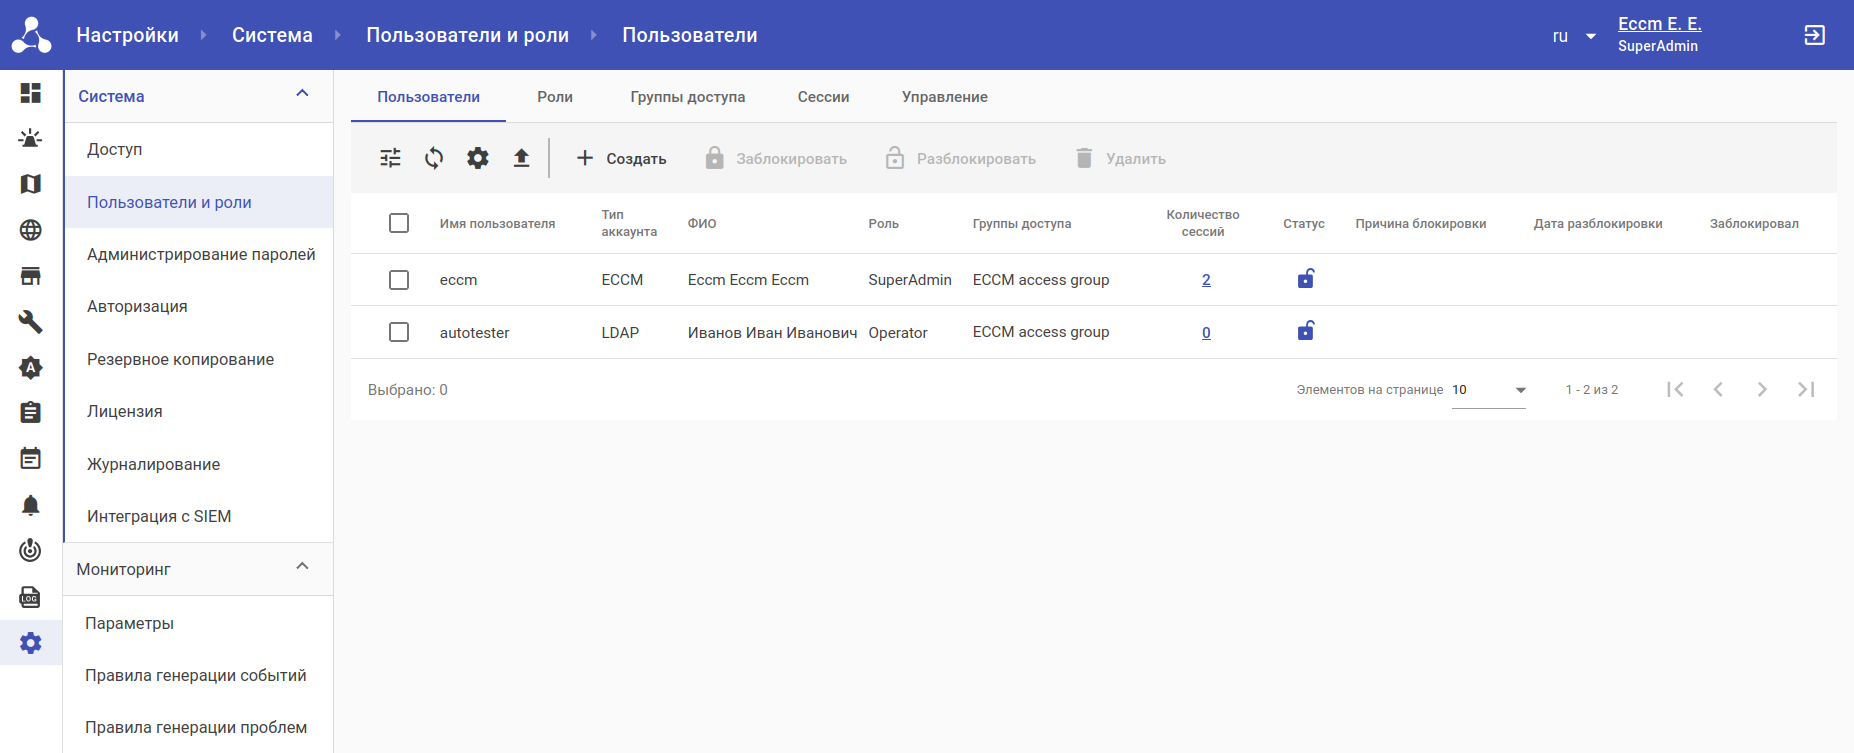Click the Создать button

click(621, 158)
